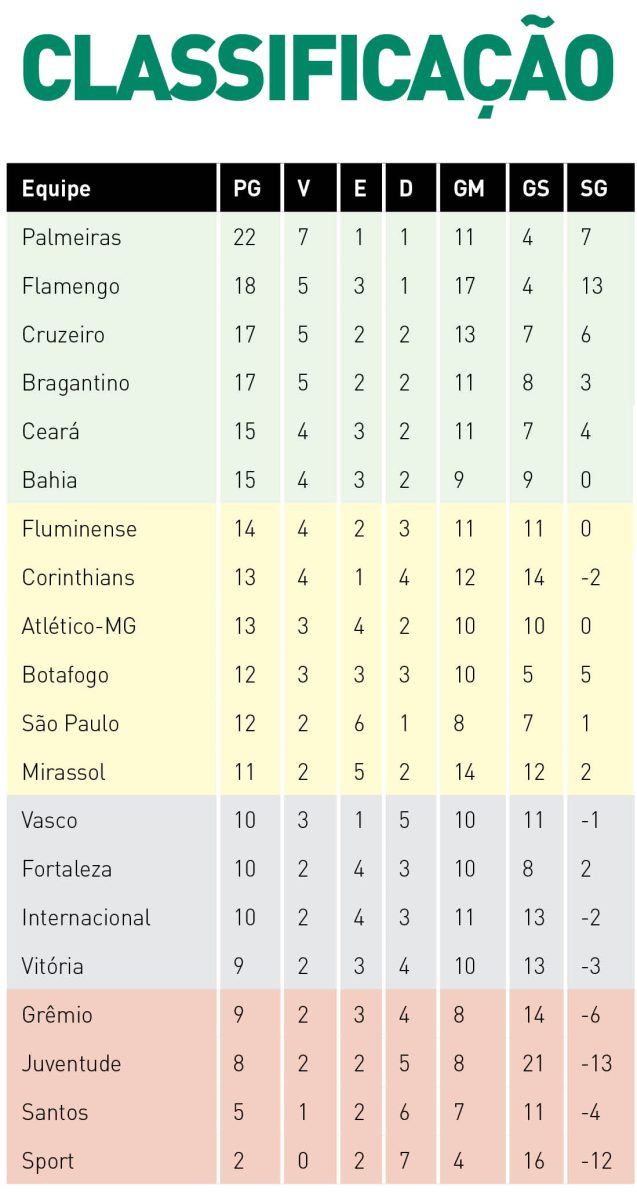
Task: Select Bragantino in the table
Action: (x=75, y=383)
